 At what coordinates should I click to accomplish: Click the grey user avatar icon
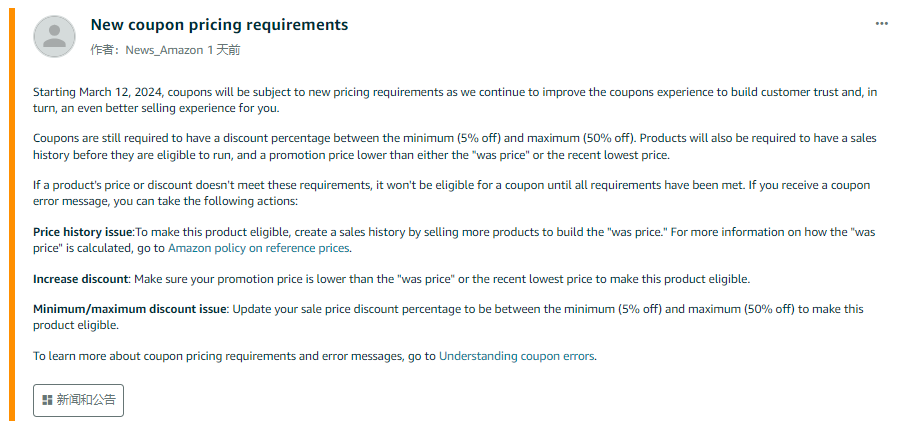(55, 37)
